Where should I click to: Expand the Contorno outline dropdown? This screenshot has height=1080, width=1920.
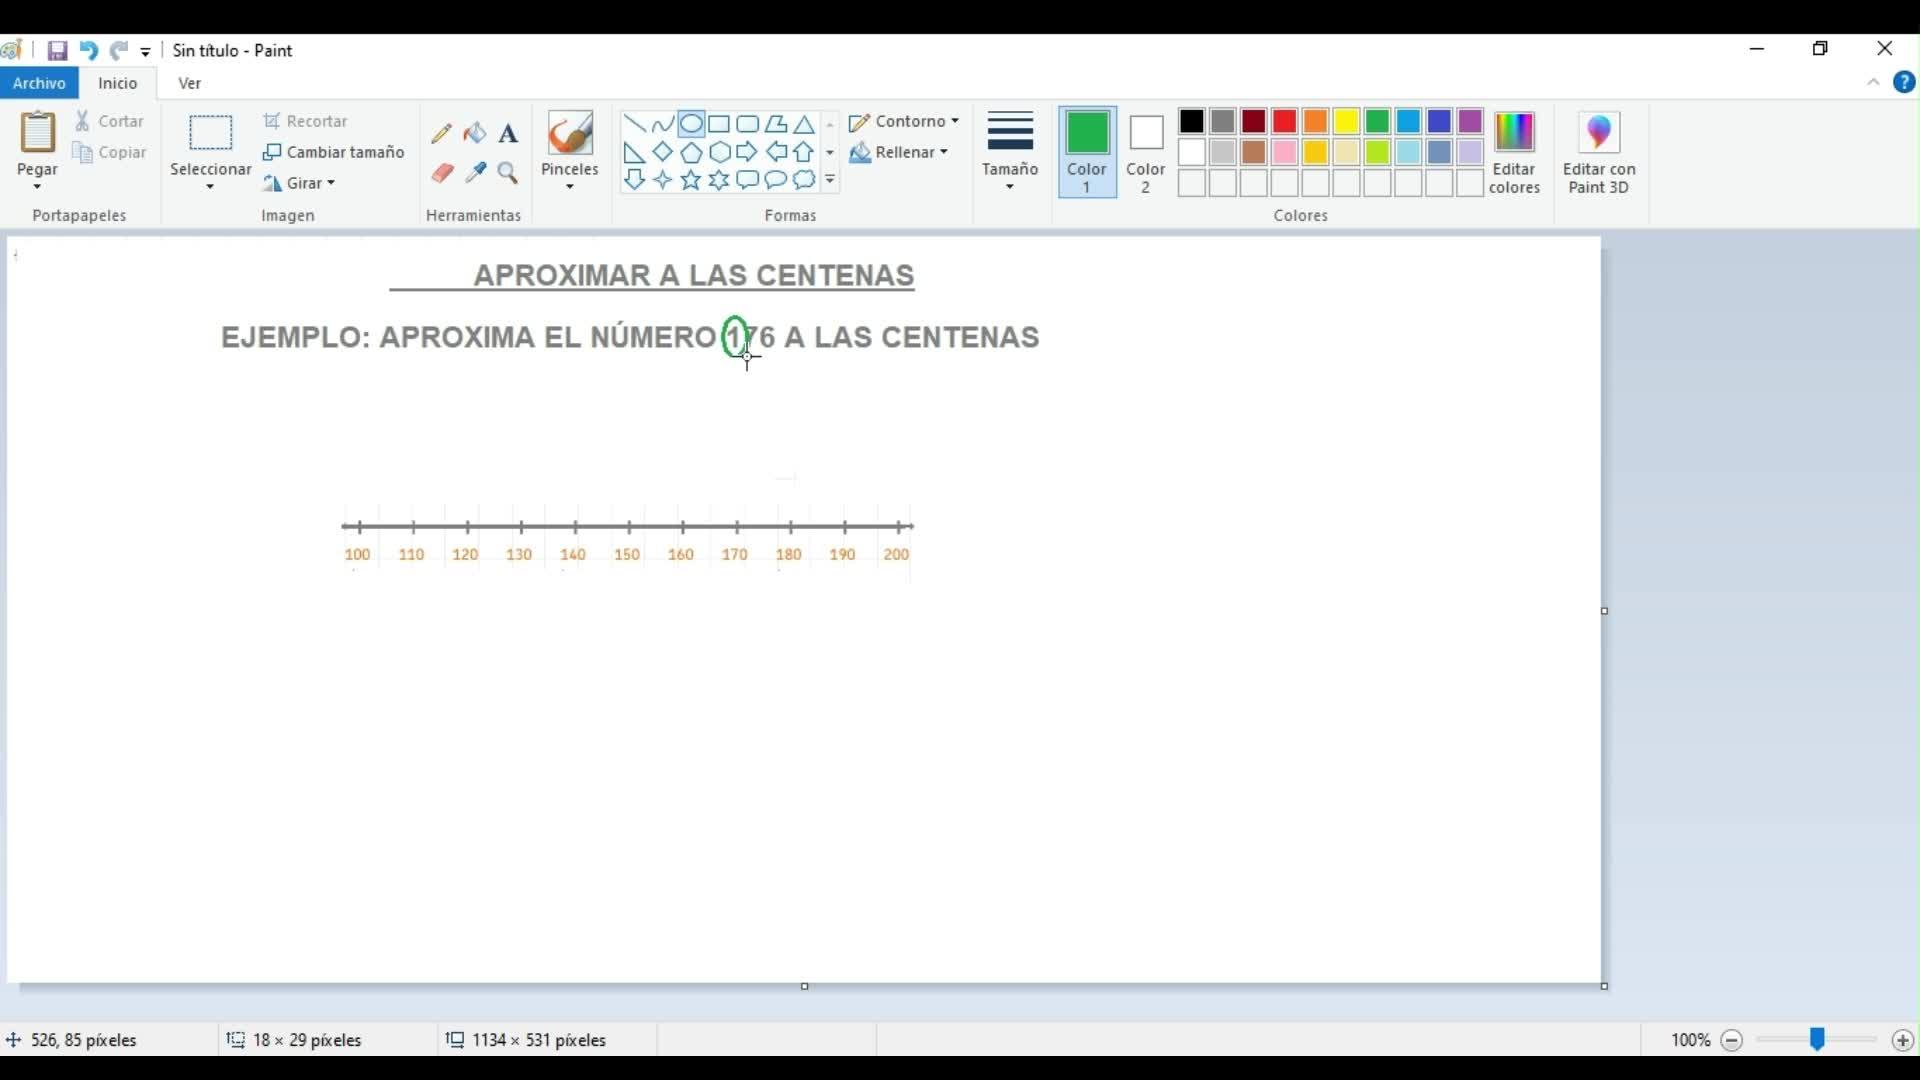(x=904, y=121)
